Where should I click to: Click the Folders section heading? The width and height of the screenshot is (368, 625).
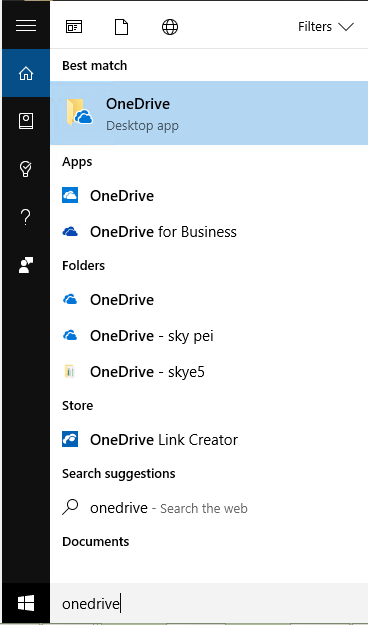(83, 265)
